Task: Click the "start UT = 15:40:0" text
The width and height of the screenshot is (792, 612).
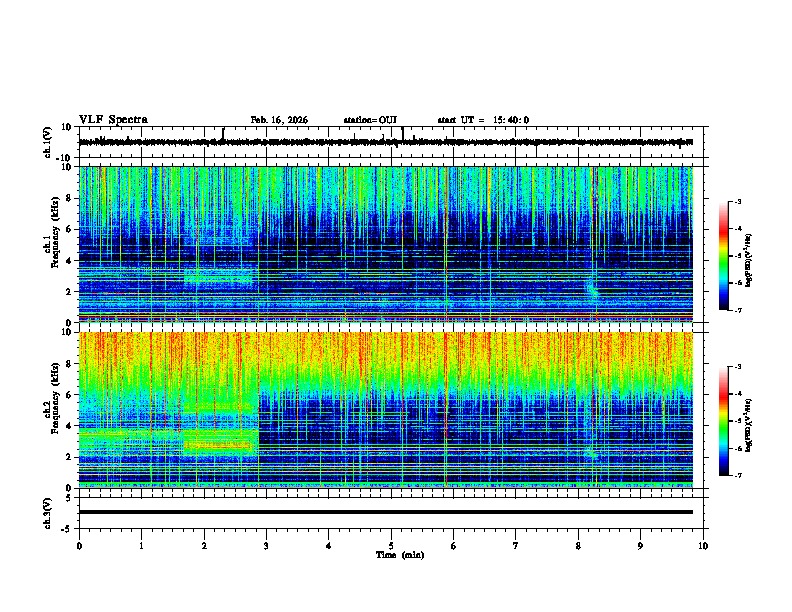Action: click(483, 120)
